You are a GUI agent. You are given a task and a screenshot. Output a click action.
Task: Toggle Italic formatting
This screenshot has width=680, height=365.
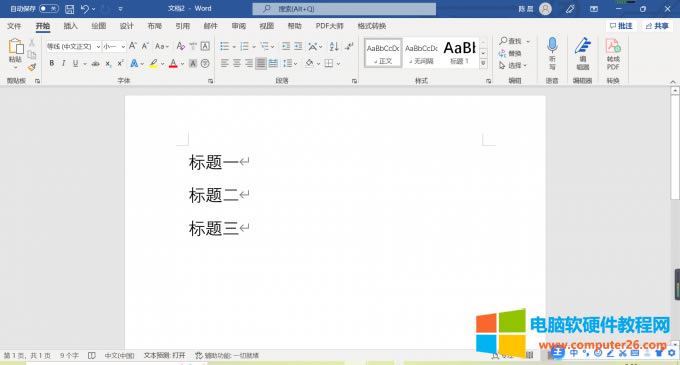(x=63, y=64)
